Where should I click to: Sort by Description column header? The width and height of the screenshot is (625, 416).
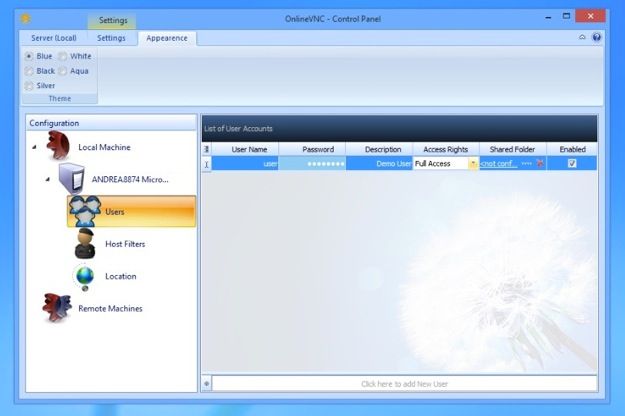point(379,149)
